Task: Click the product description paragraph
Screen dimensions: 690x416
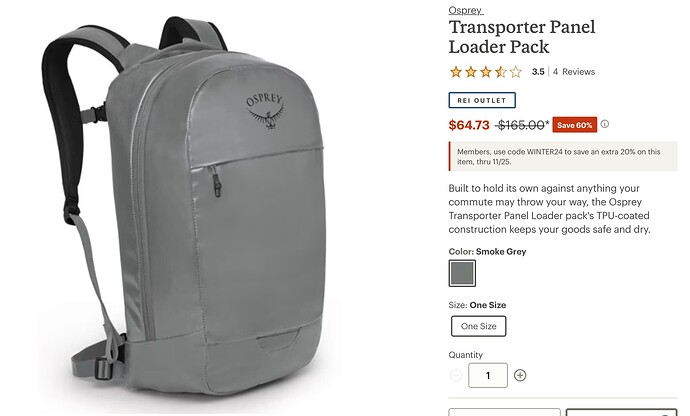Action: [549, 209]
